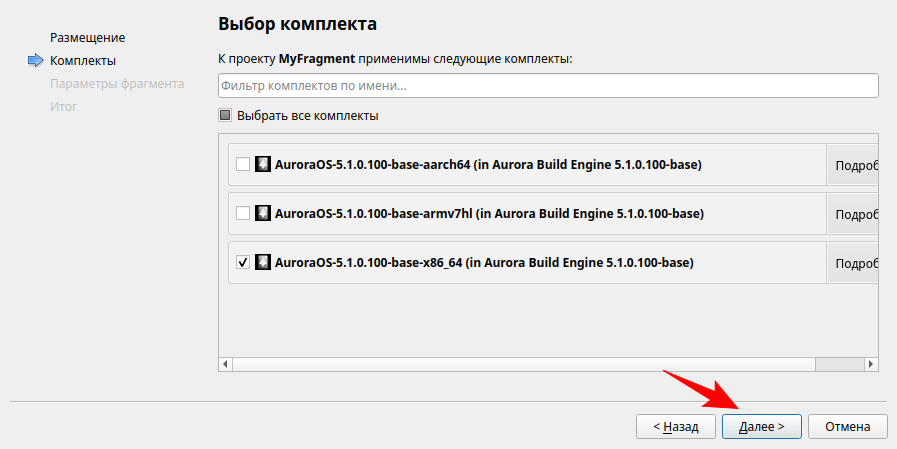Image resolution: width=897 pixels, height=449 pixels.
Task: Cancel the wizard with 'Отмена'
Action: pyautogui.click(x=847, y=426)
